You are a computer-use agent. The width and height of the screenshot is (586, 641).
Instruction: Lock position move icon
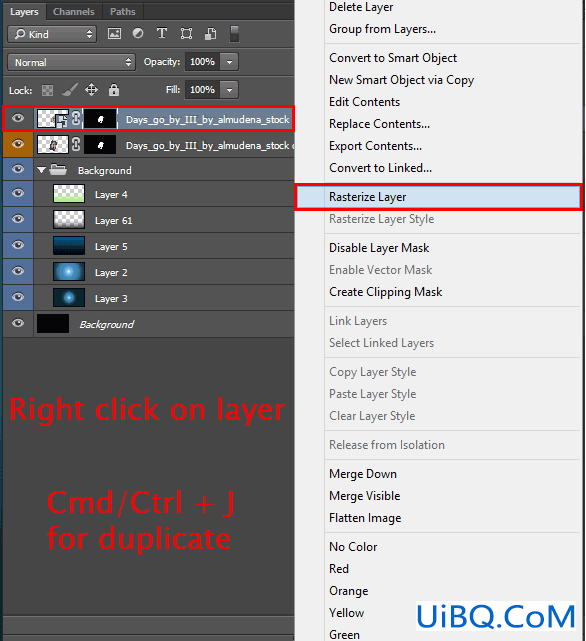point(92,90)
